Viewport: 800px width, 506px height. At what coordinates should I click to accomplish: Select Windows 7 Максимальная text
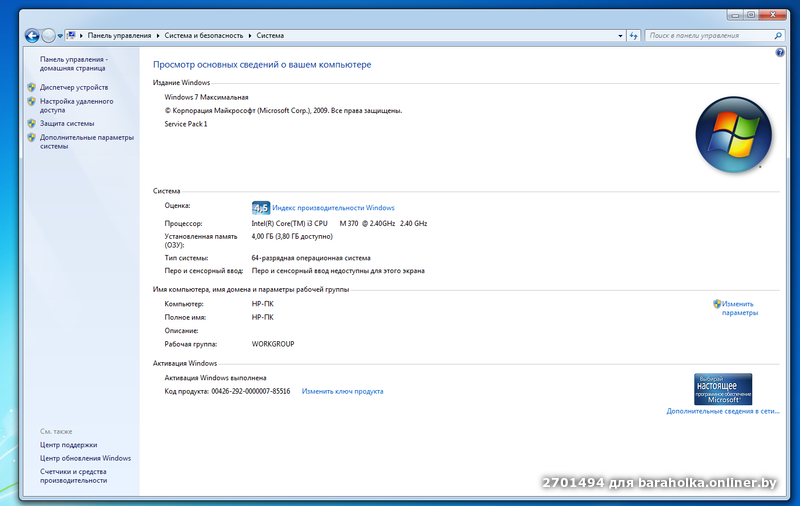click(206, 97)
